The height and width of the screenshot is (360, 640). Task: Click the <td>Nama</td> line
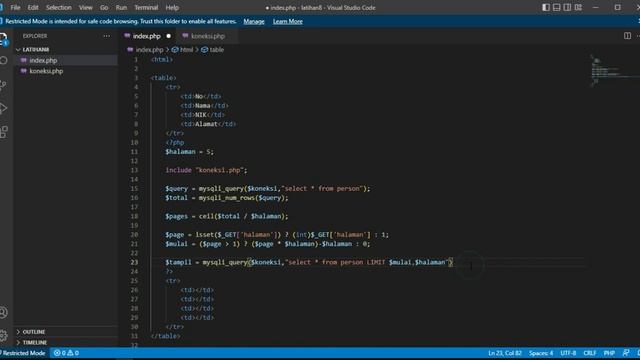tap(204, 106)
